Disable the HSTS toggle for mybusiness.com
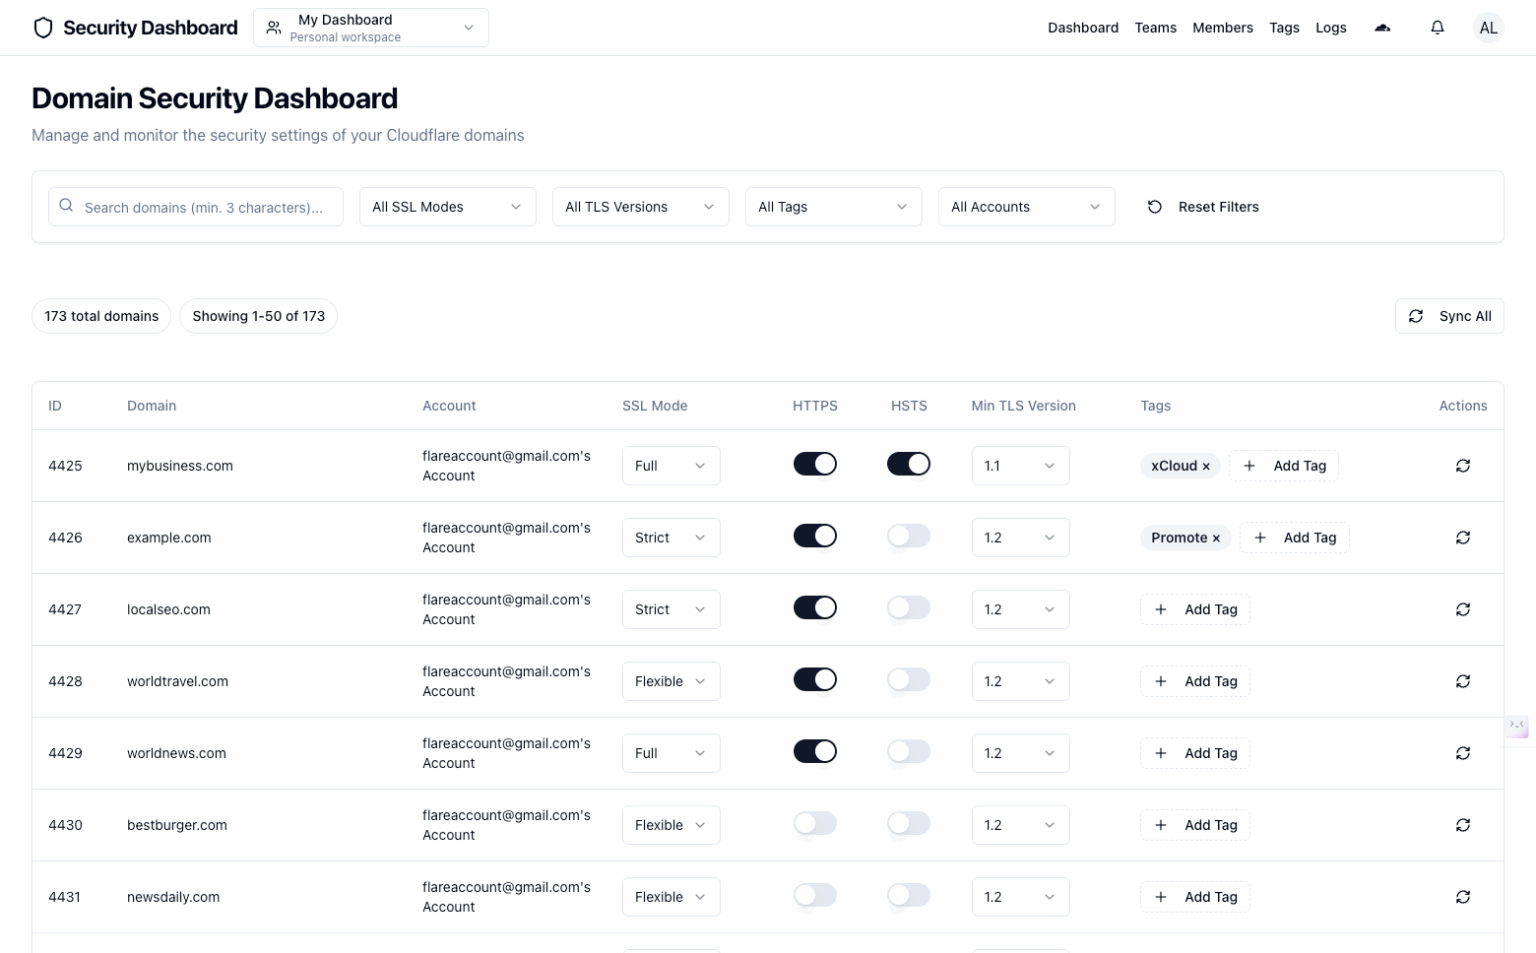 point(908,465)
